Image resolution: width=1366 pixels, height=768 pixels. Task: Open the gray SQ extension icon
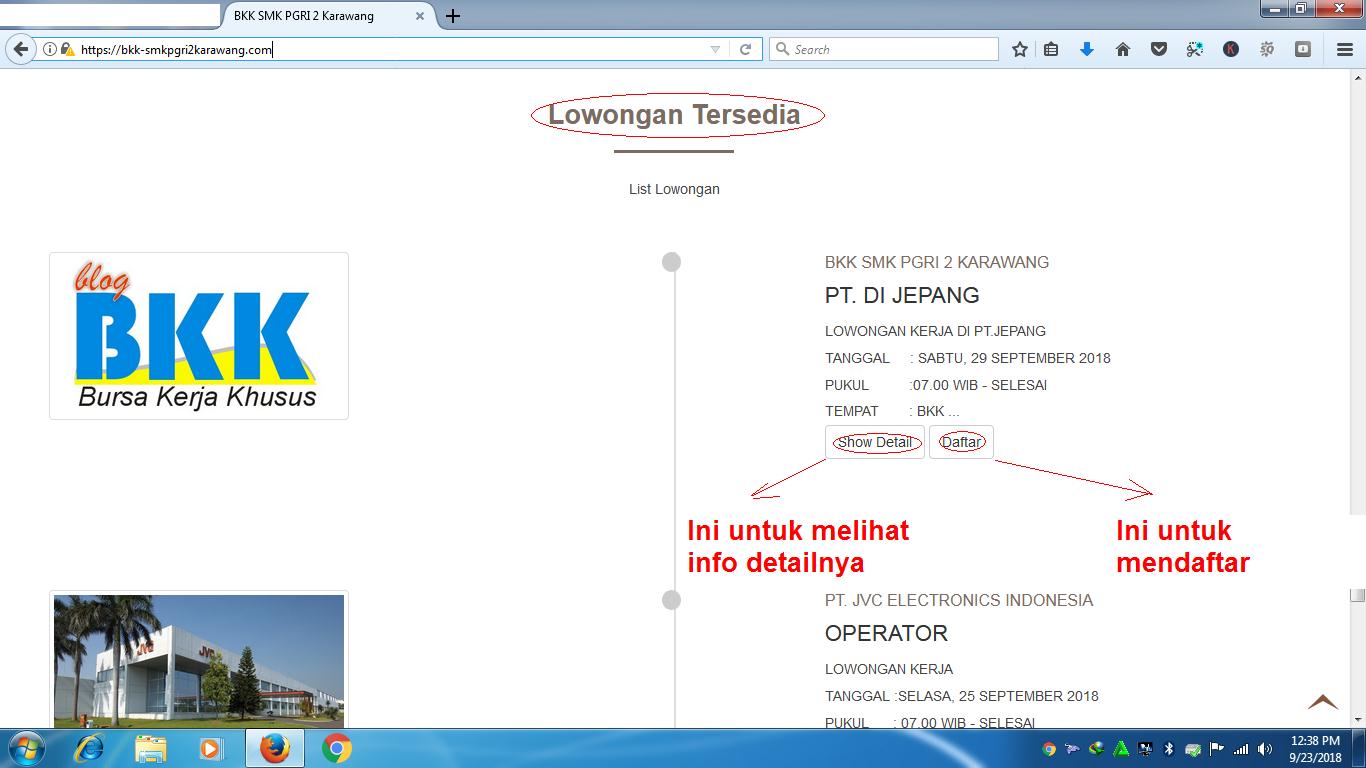[1267, 49]
